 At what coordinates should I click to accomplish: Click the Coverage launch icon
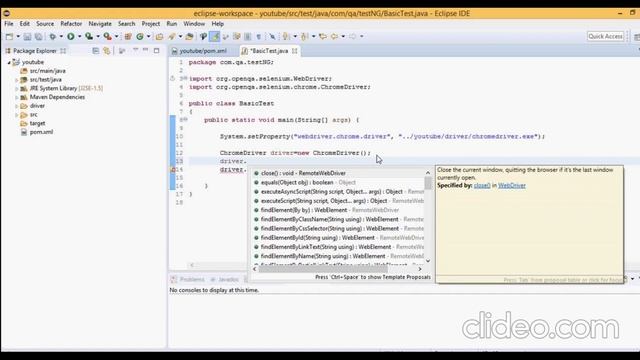coord(89,36)
